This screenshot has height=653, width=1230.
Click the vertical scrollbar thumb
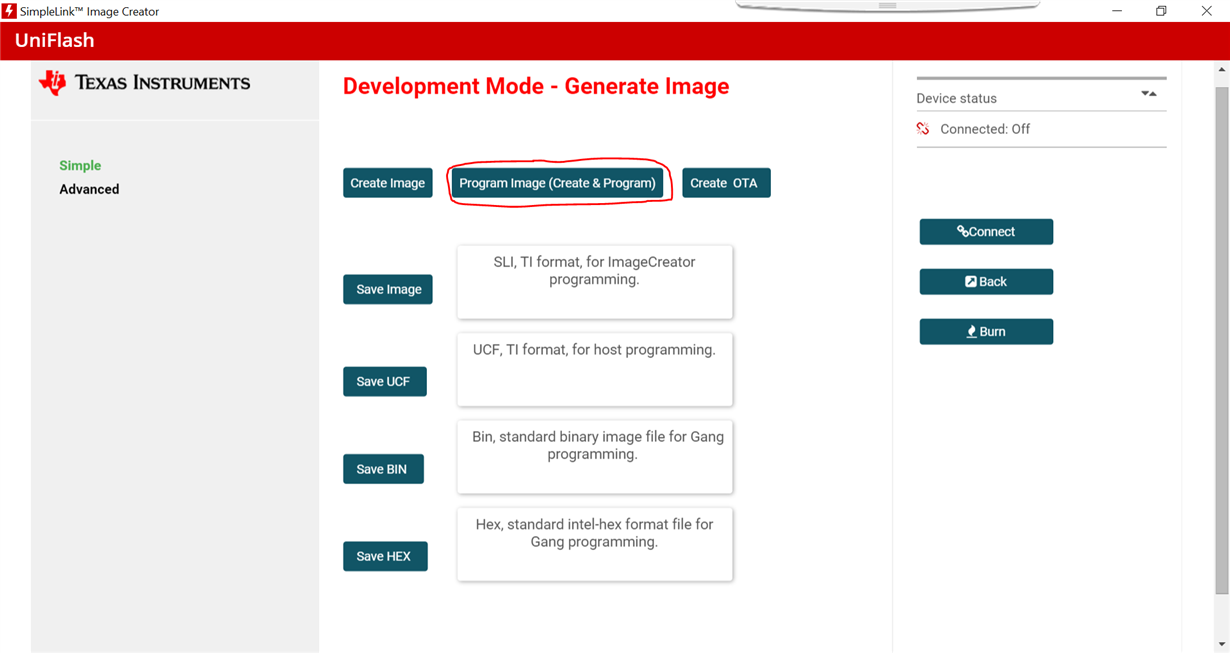click(x=1222, y=340)
